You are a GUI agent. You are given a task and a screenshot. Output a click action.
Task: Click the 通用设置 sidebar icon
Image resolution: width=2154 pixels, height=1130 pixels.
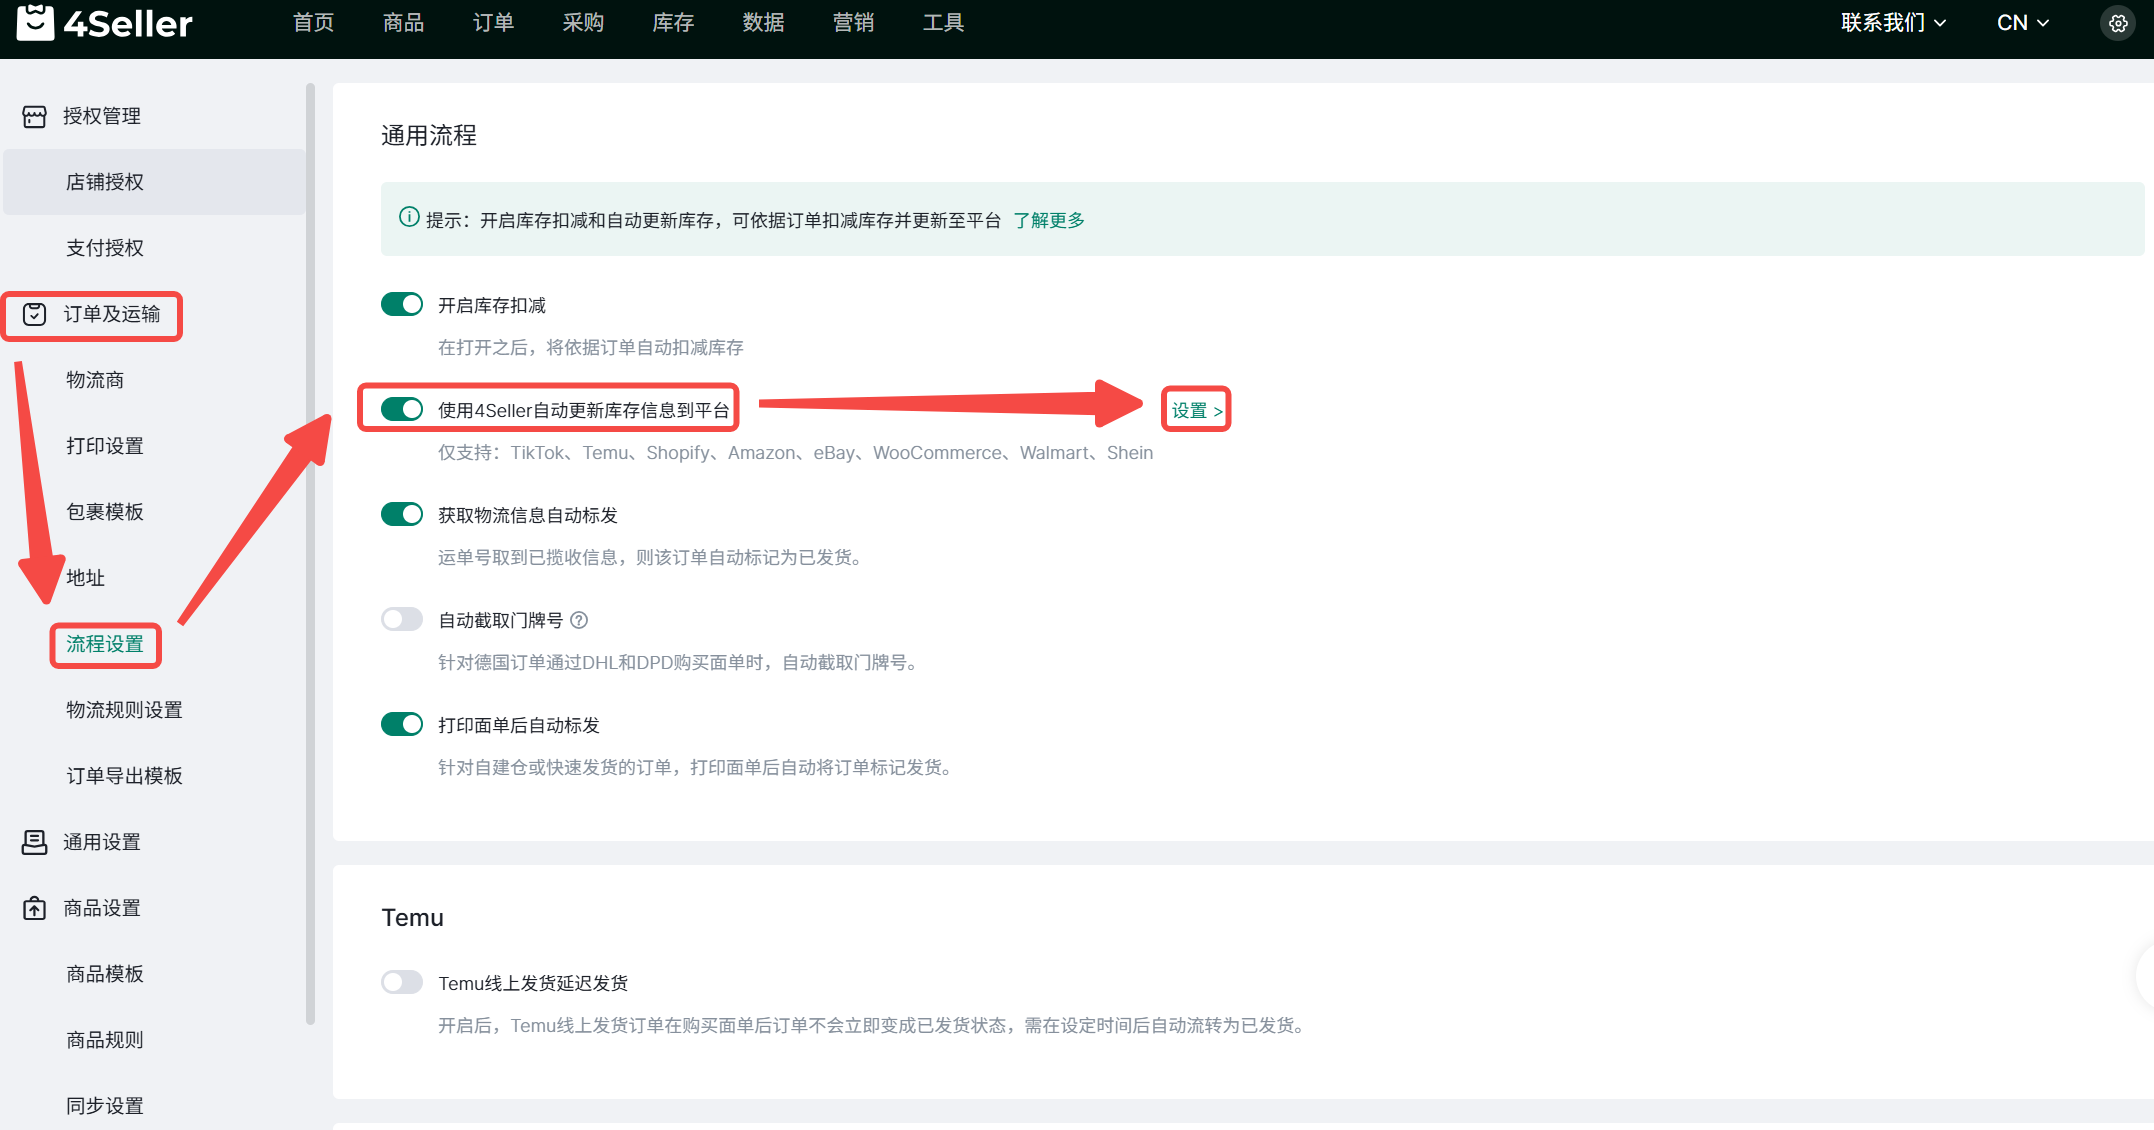click(x=35, y=842)
